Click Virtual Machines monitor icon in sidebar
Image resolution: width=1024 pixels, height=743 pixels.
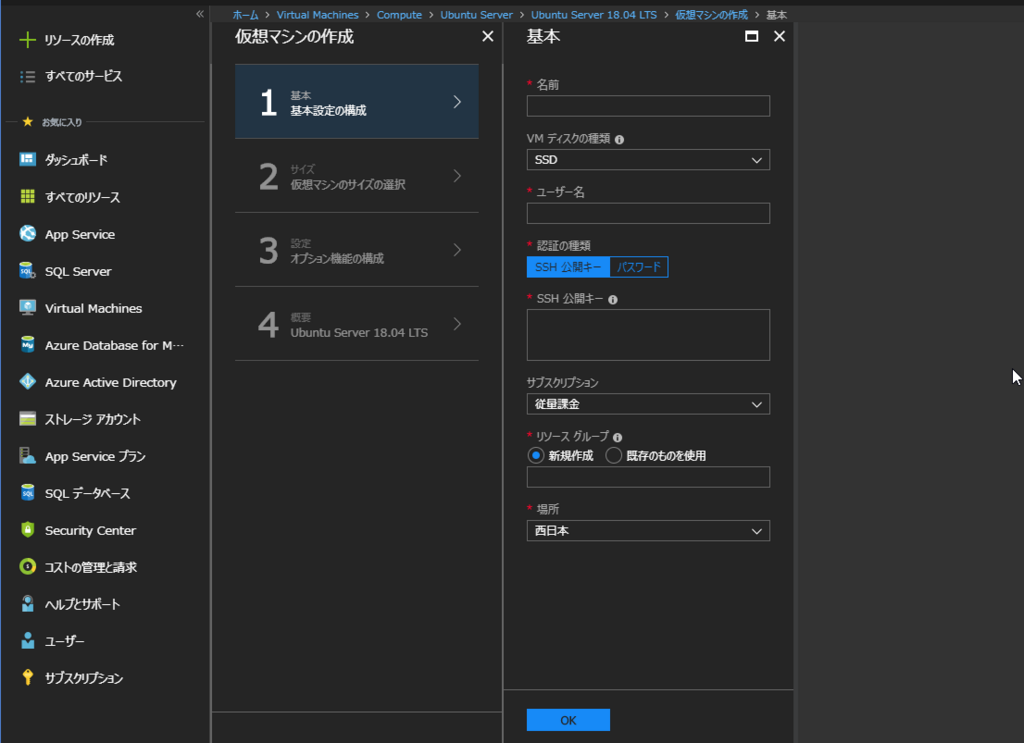27,308
